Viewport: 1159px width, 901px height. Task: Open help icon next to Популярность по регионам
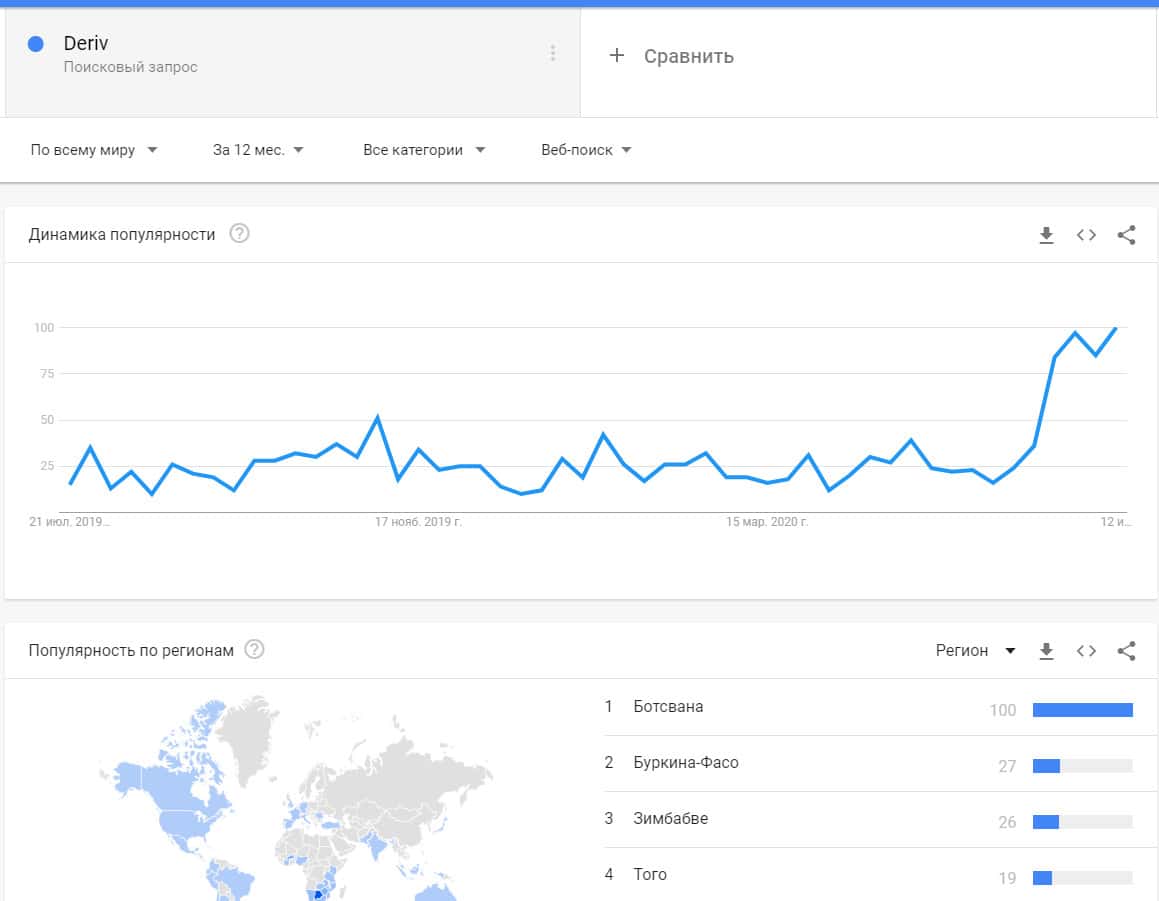click(255, 650)
